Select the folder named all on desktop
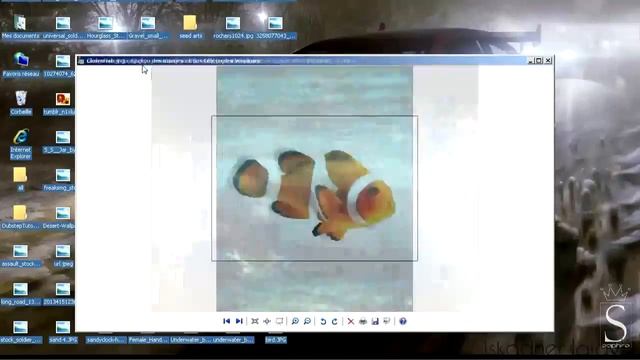This screenshot has width=640, height=360. click(x=20, y=179)
